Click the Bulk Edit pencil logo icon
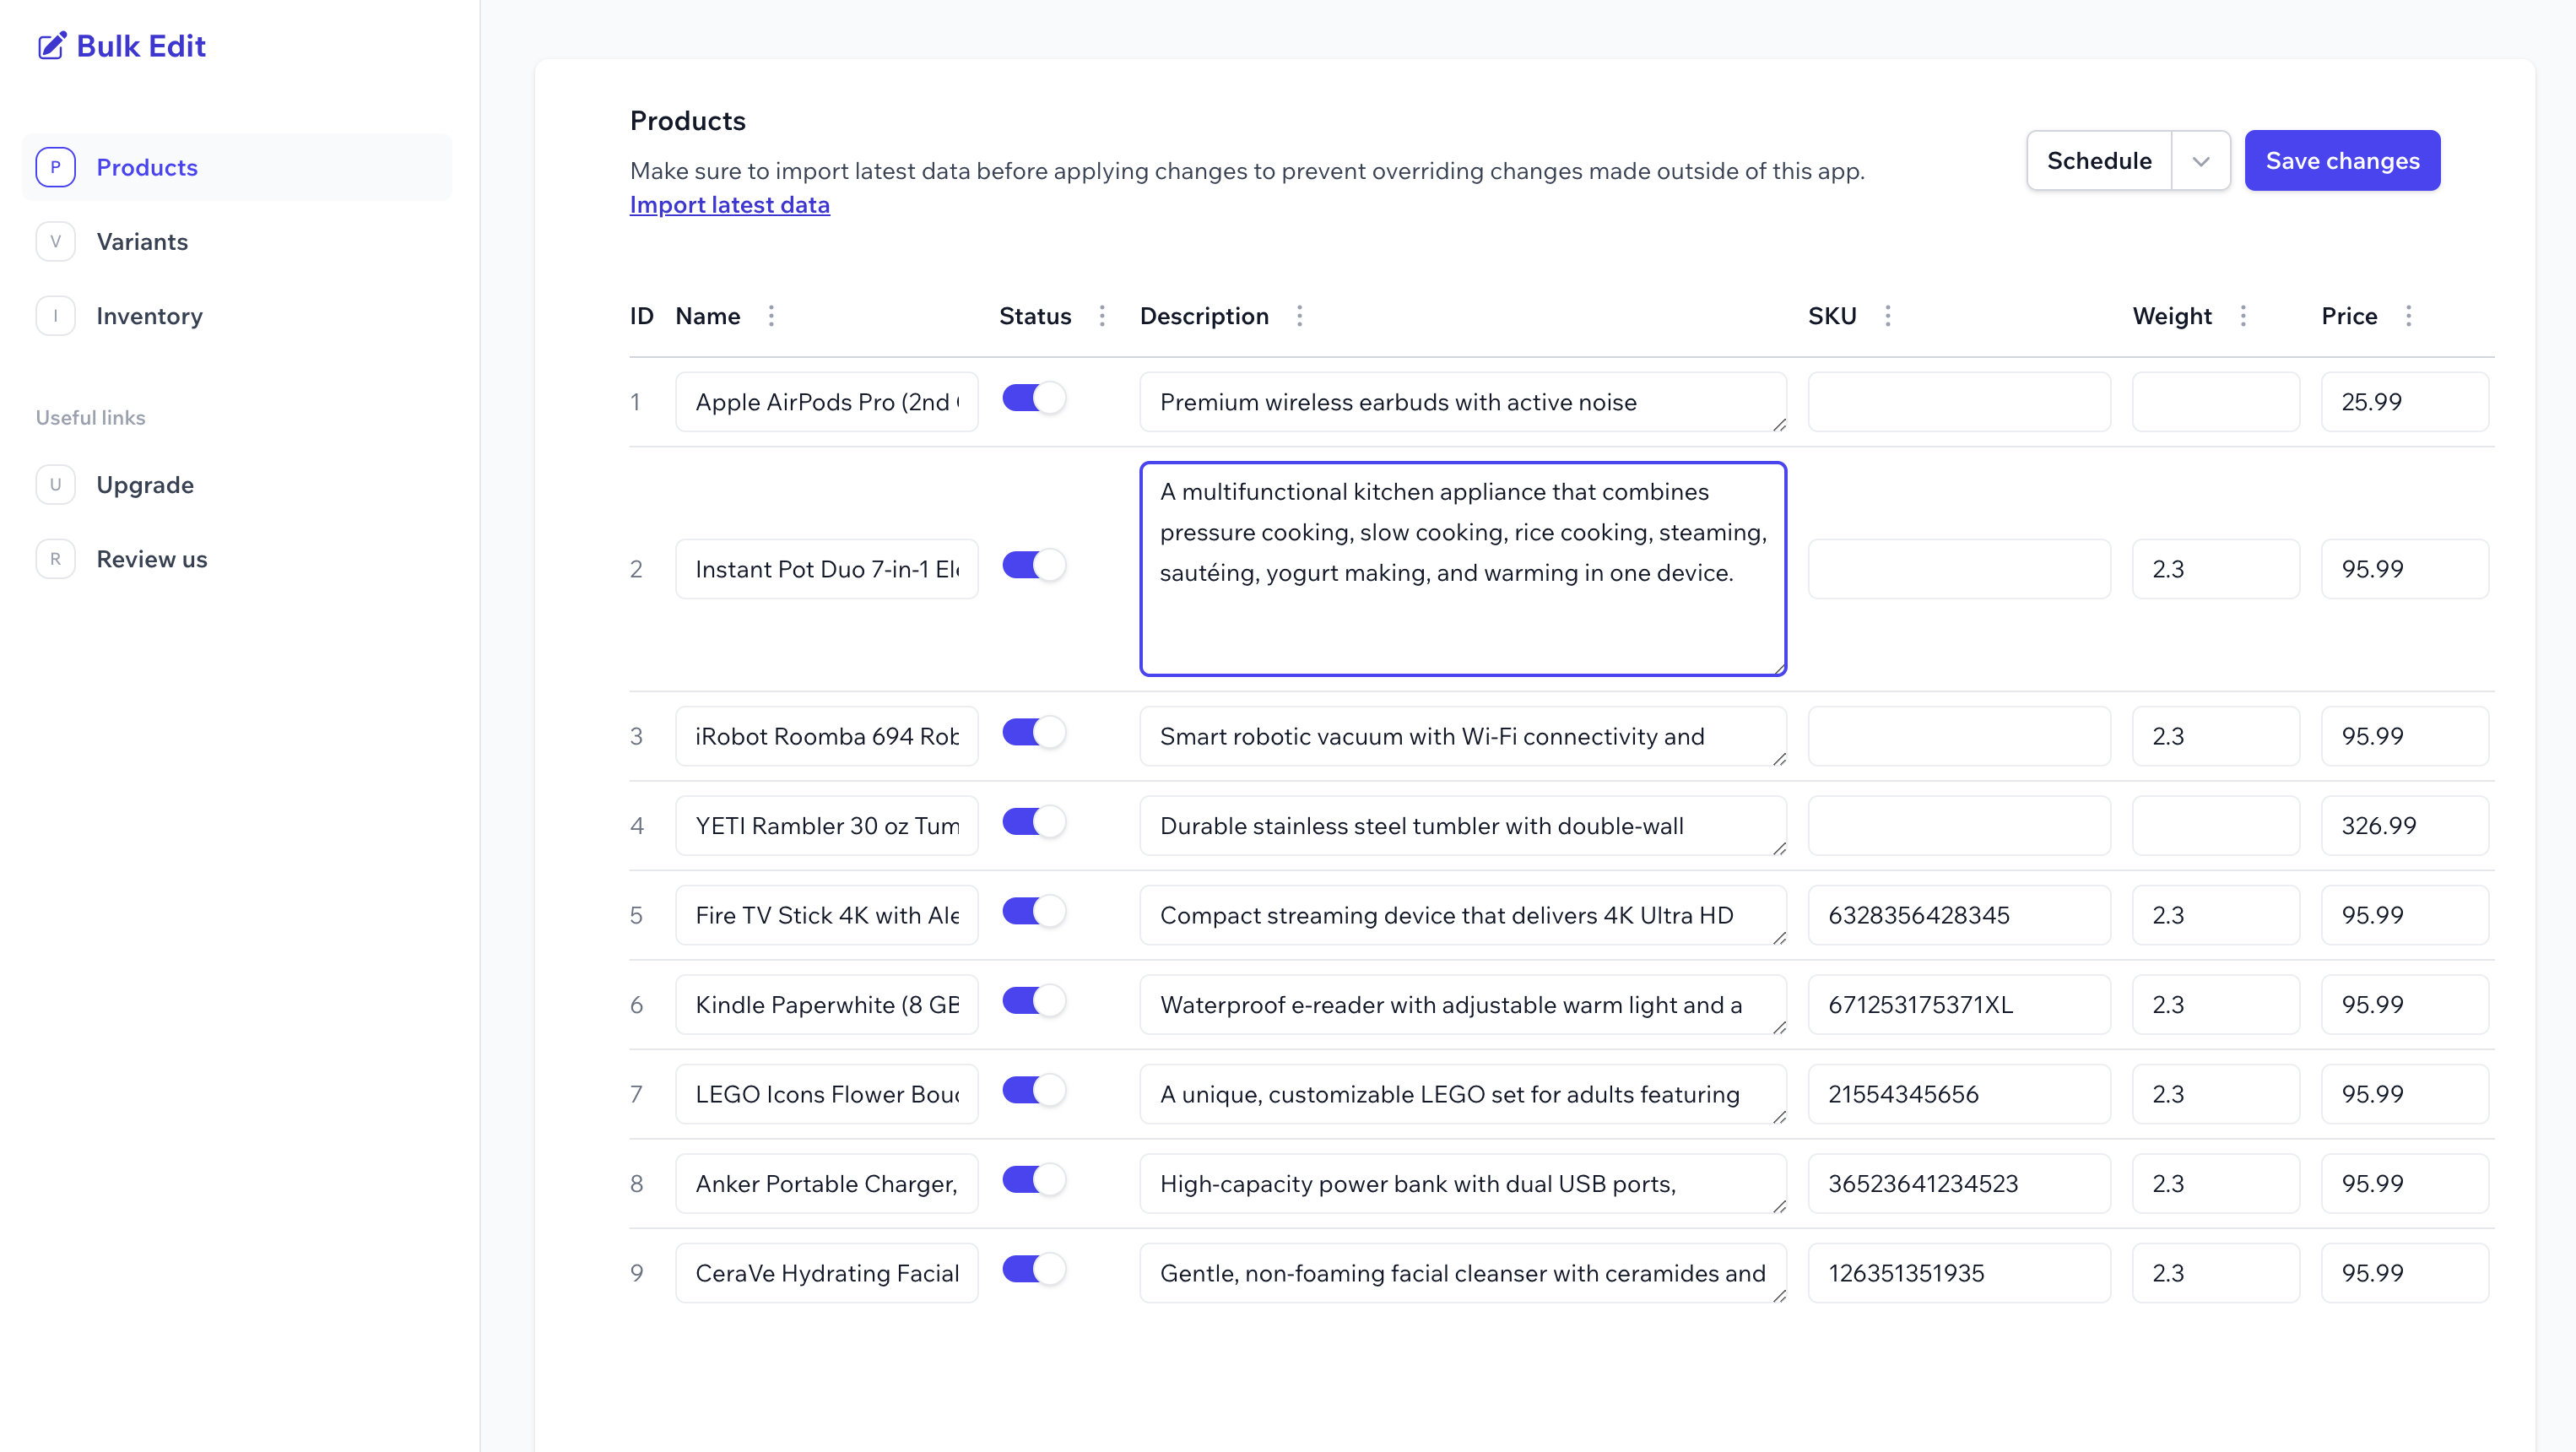 click(52, 46)
